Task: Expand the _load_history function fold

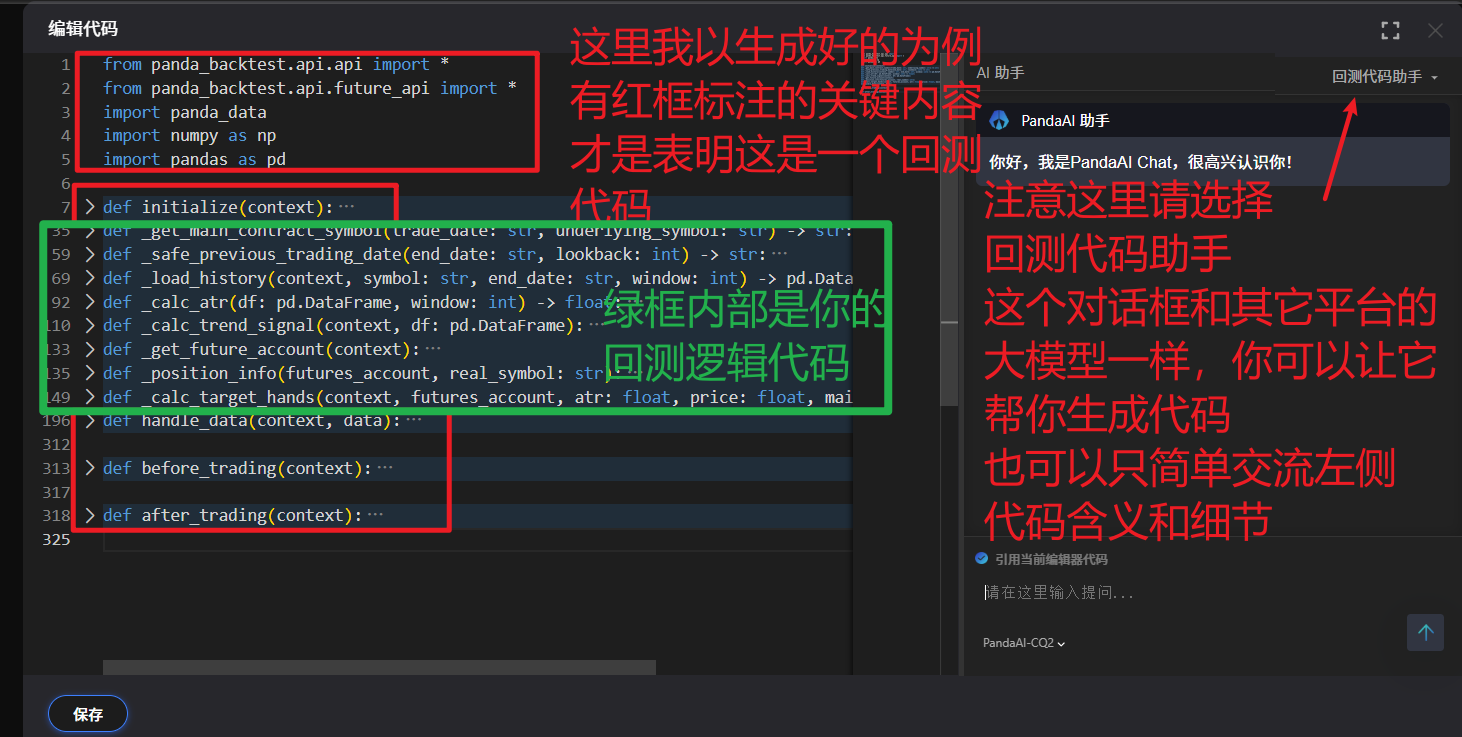Action: point(89,278)
